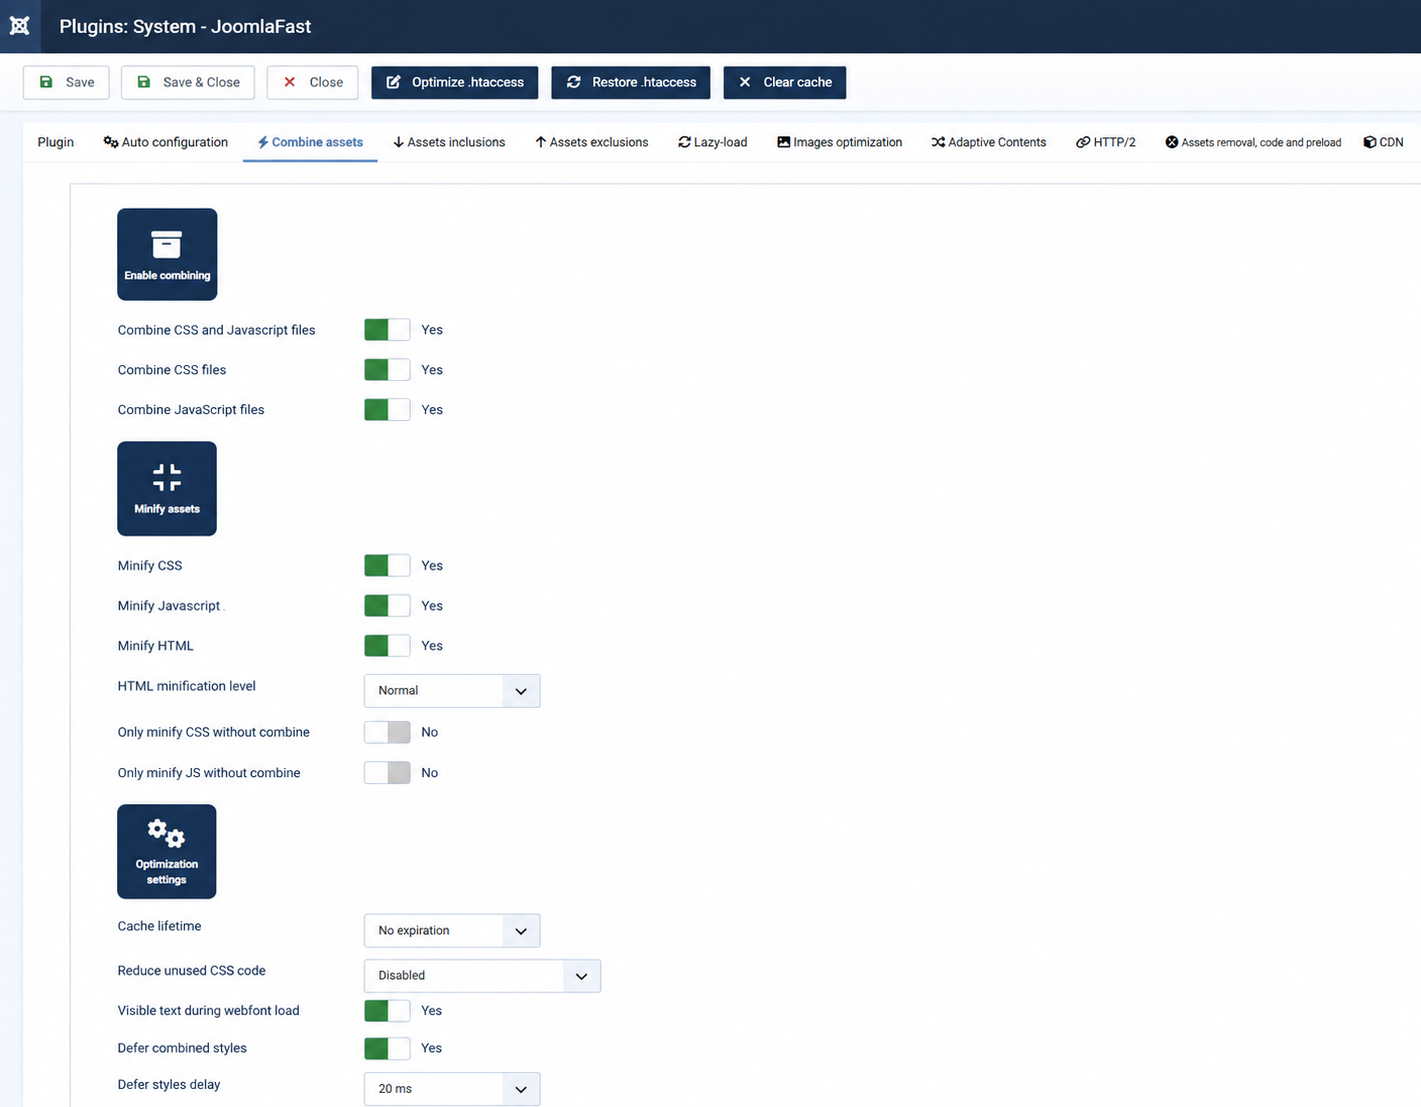
Task: Click the image icon beside Images optimization
Action: click(784, 142)
